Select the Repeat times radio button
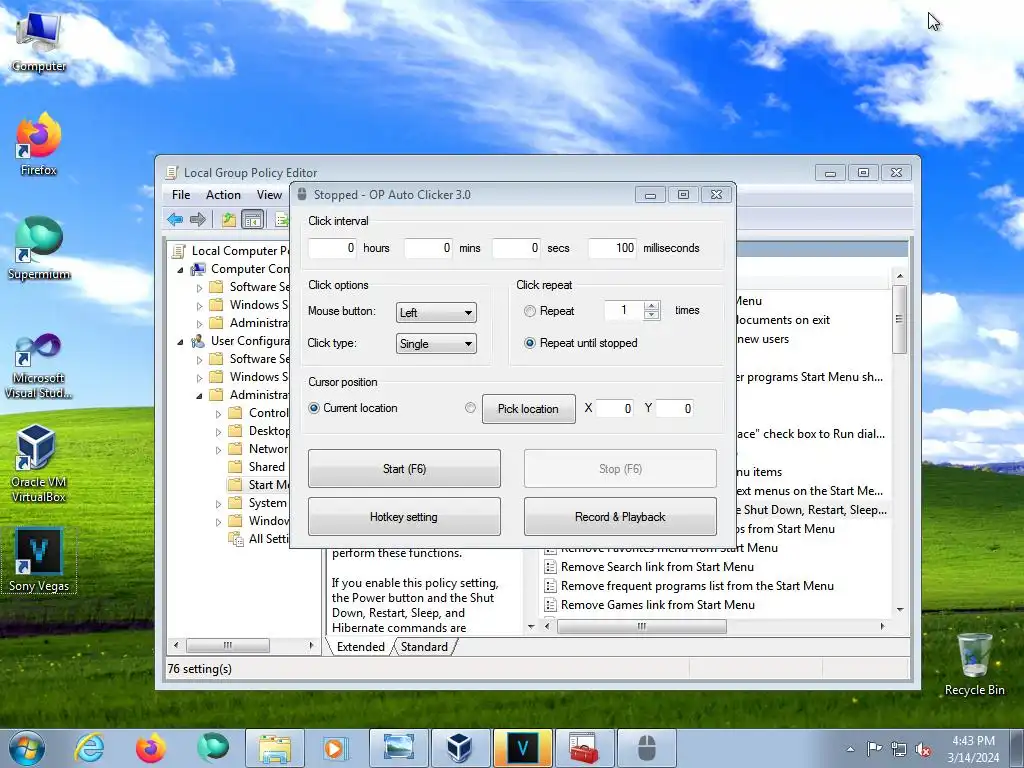 530,312
